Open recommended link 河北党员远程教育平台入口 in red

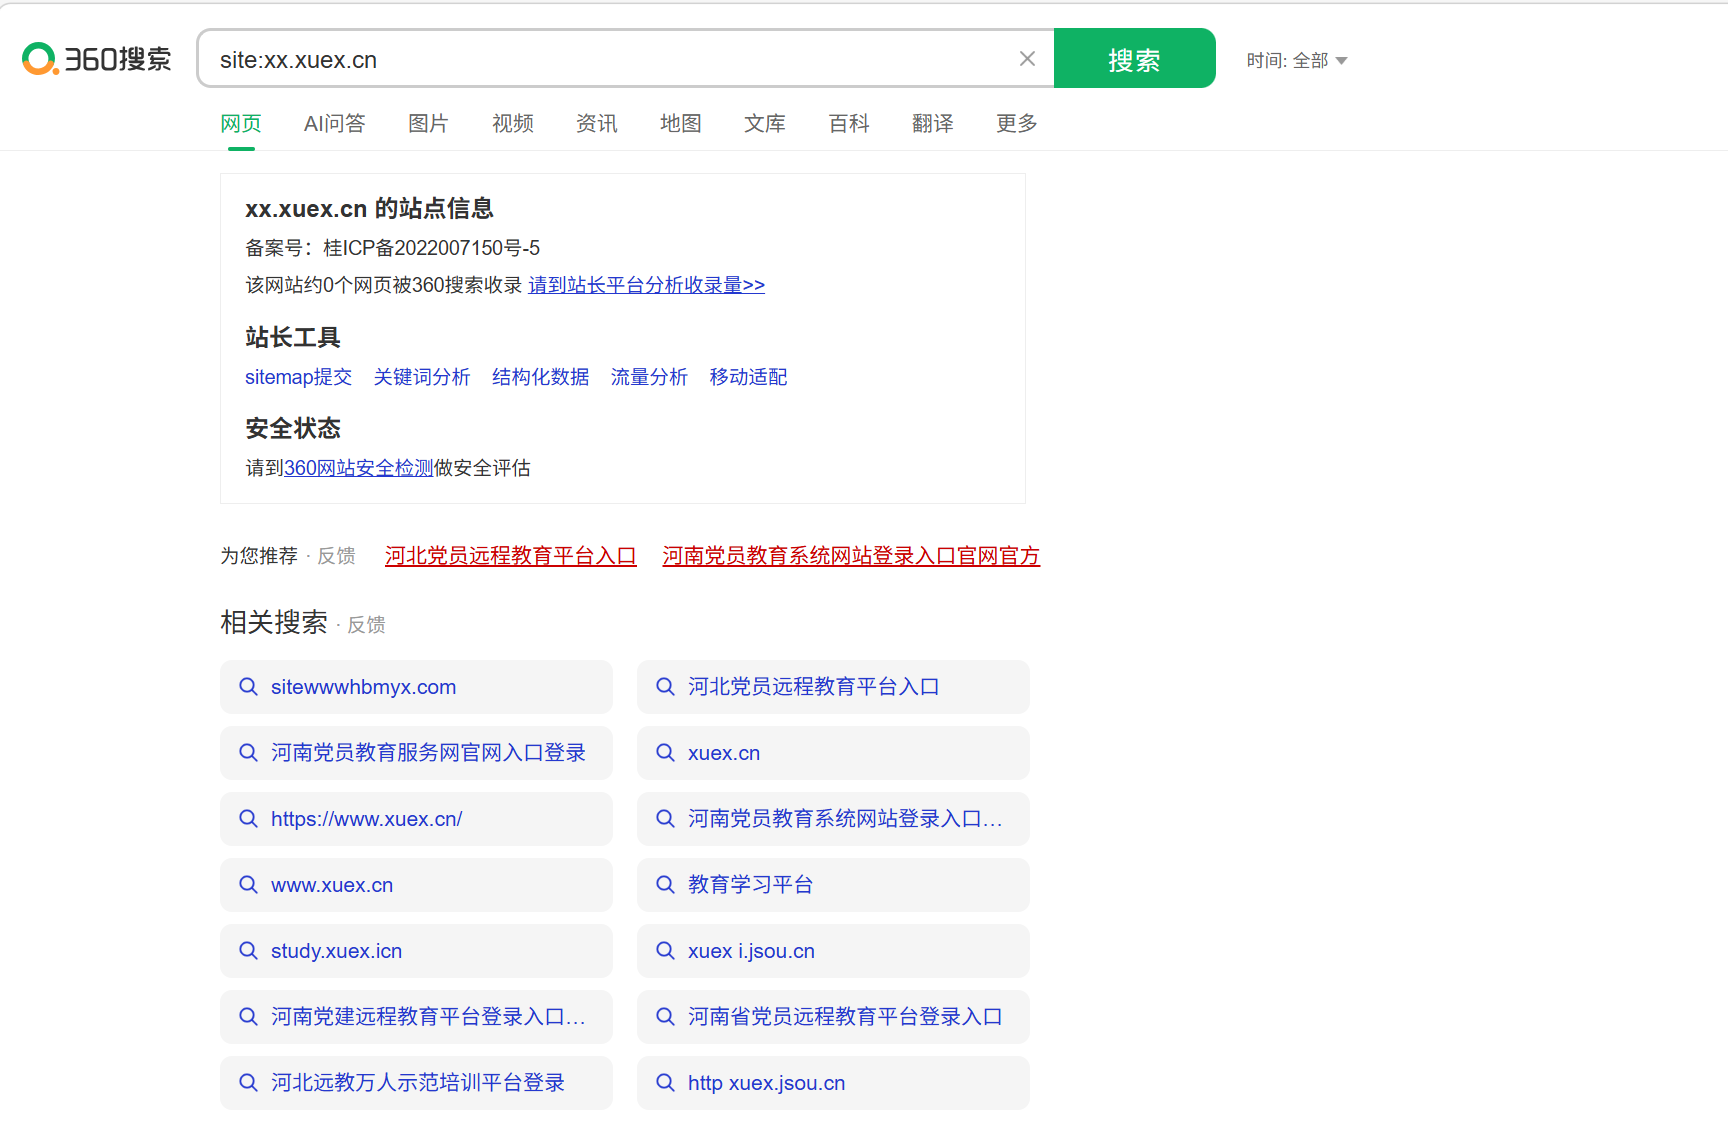point(511,556)
